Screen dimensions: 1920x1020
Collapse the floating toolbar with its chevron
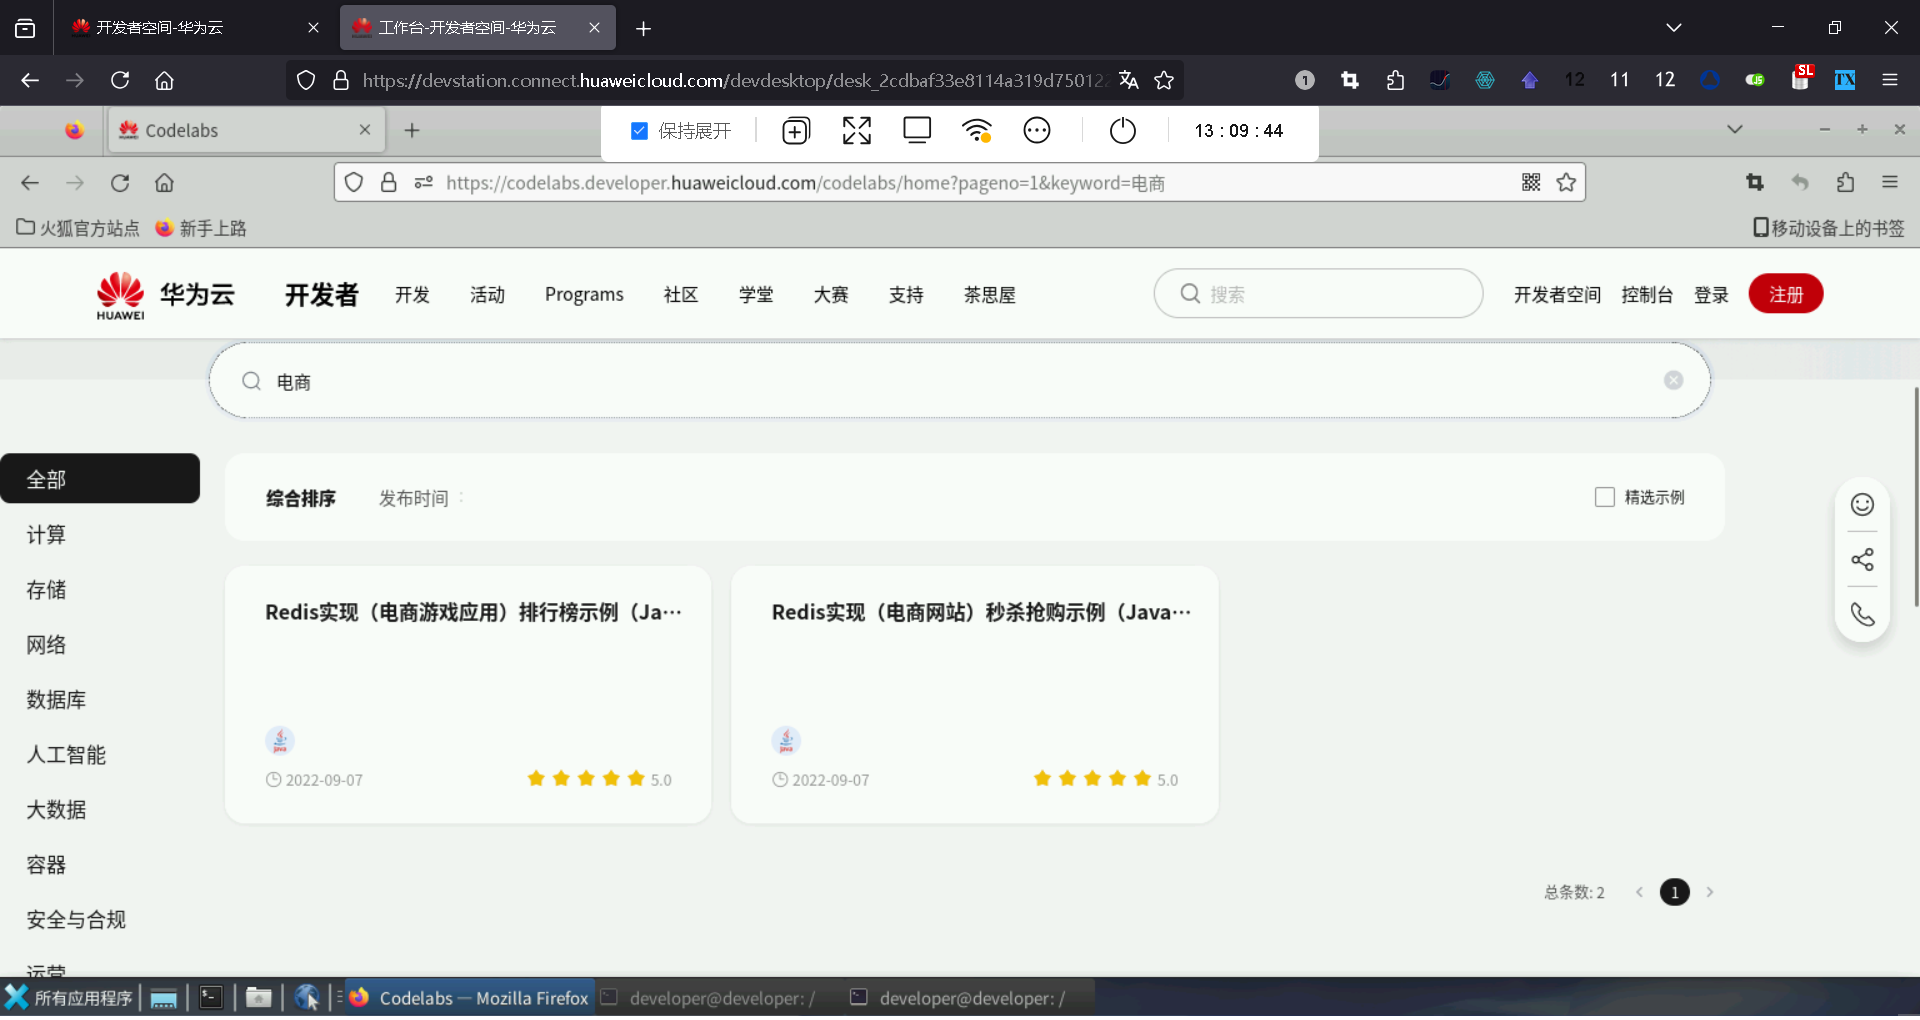pyautogui.click(x=1735, y=129)
